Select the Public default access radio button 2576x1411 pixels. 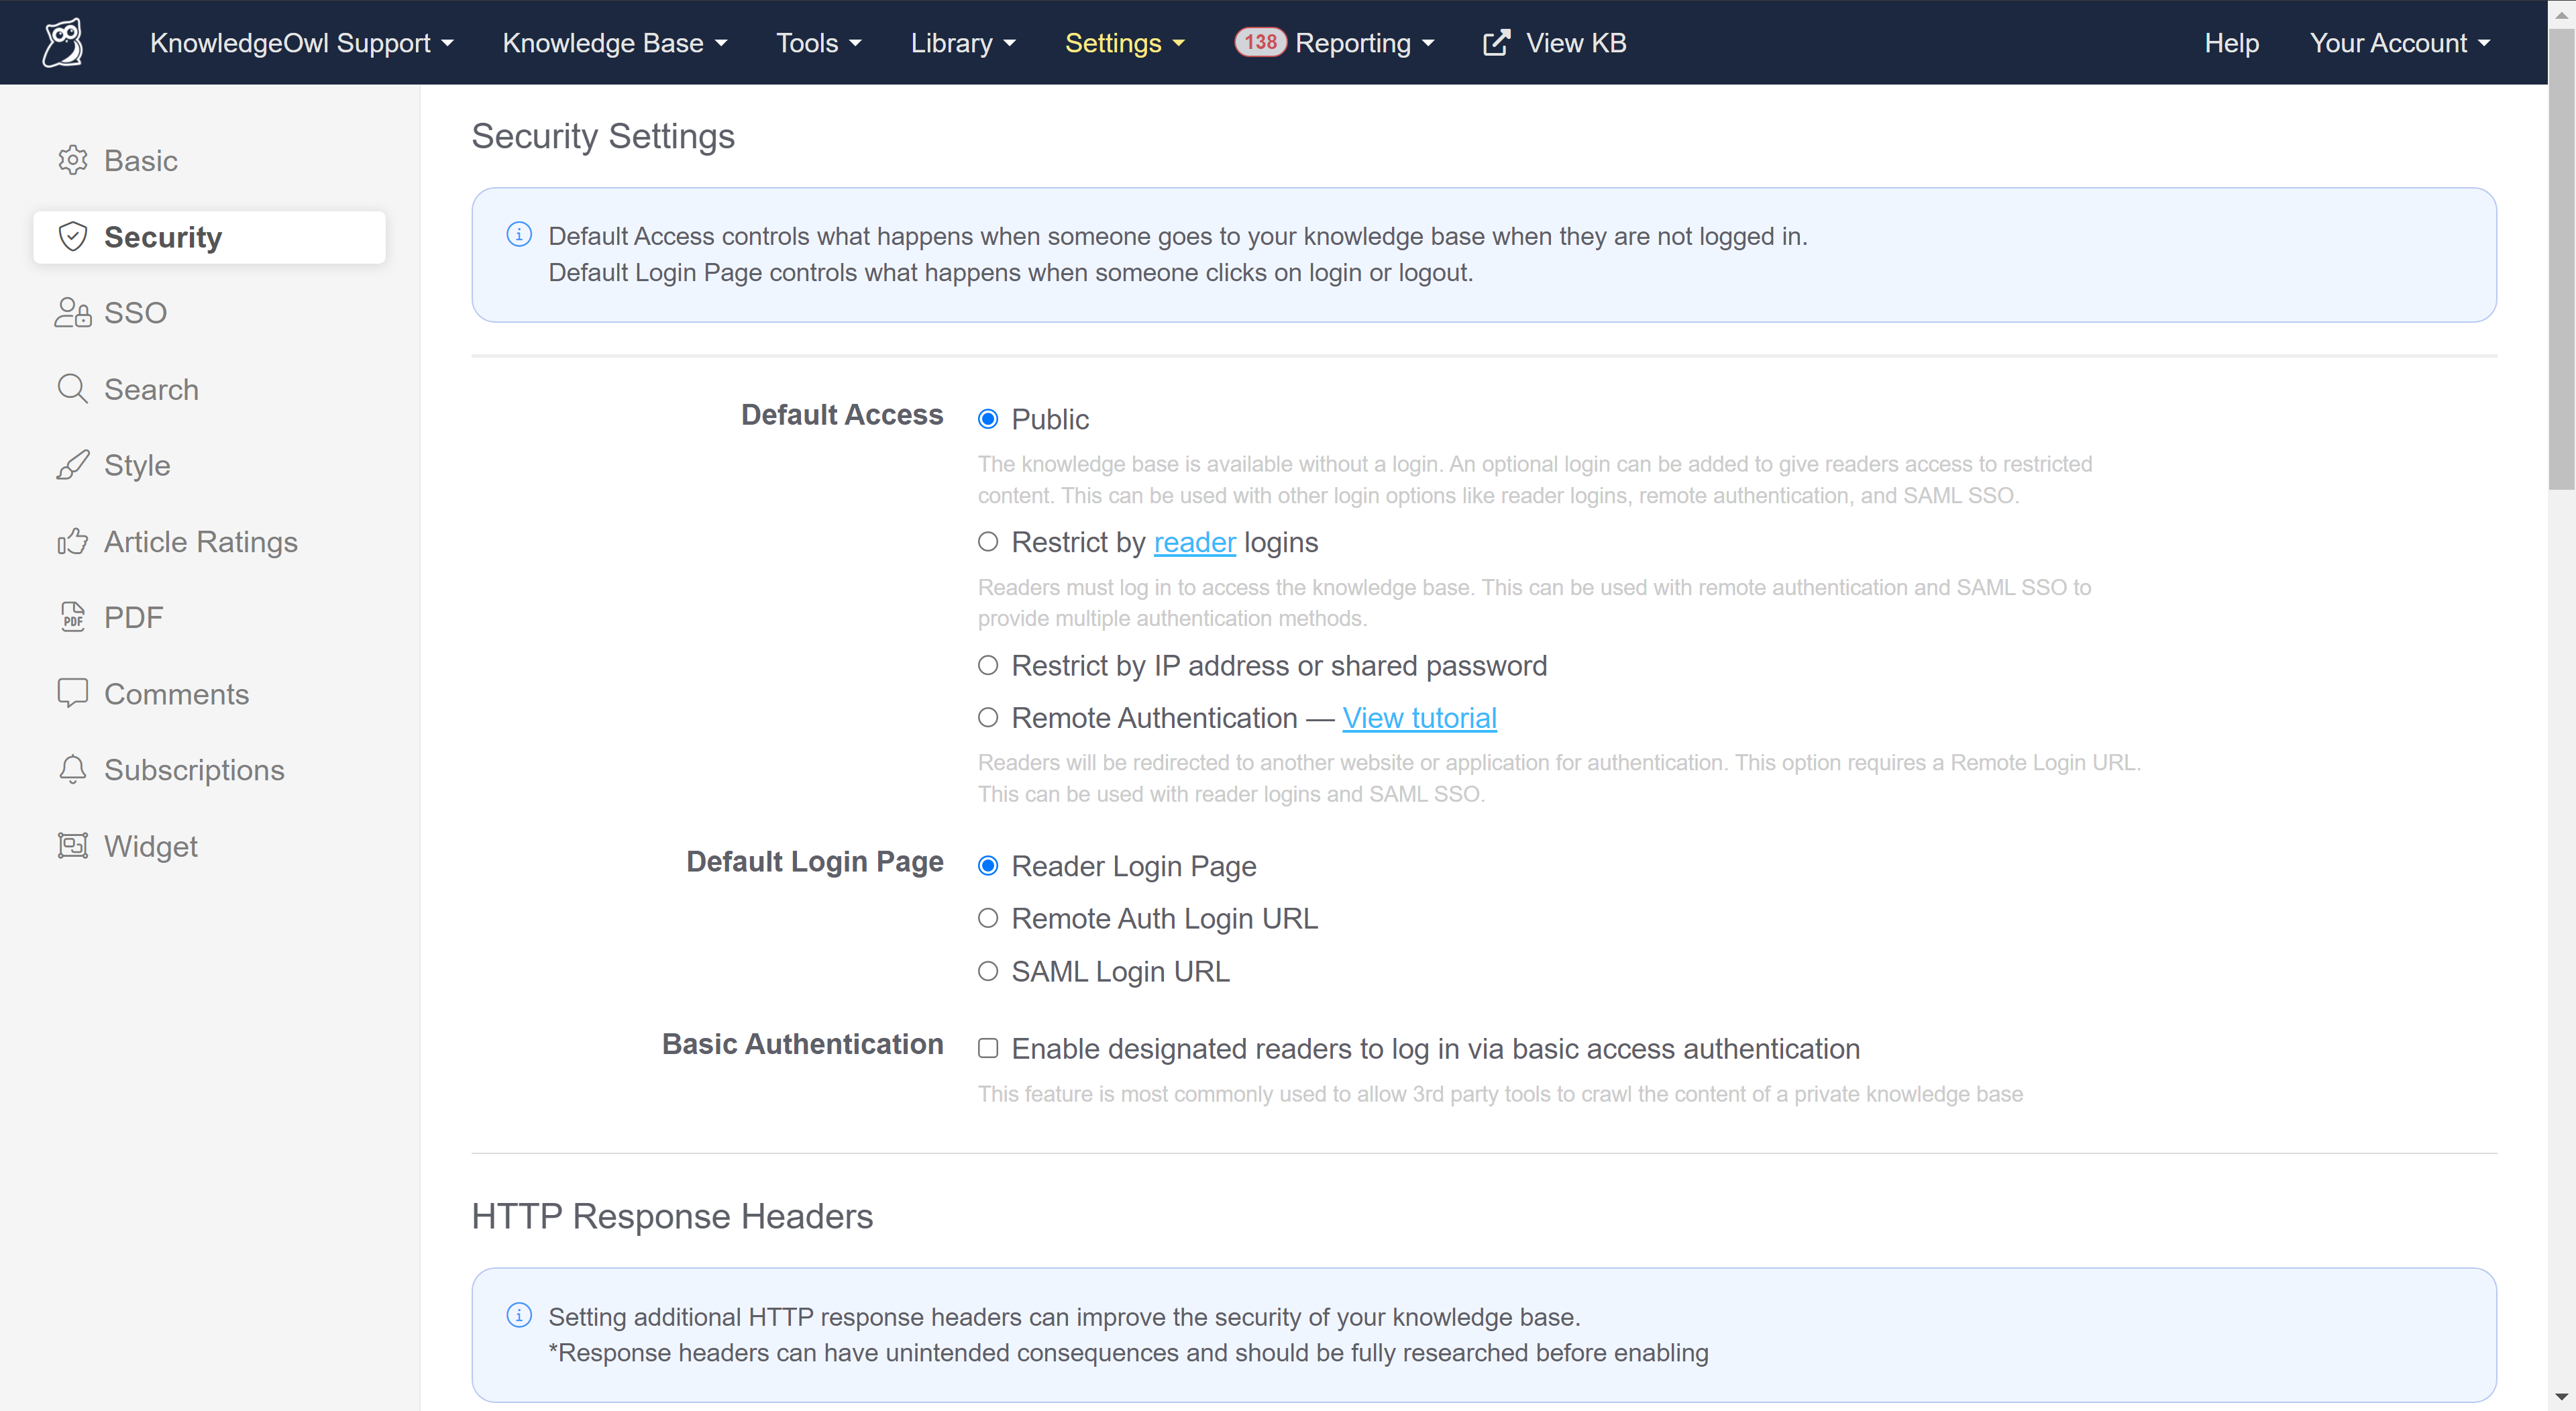(x=988, y=418)
